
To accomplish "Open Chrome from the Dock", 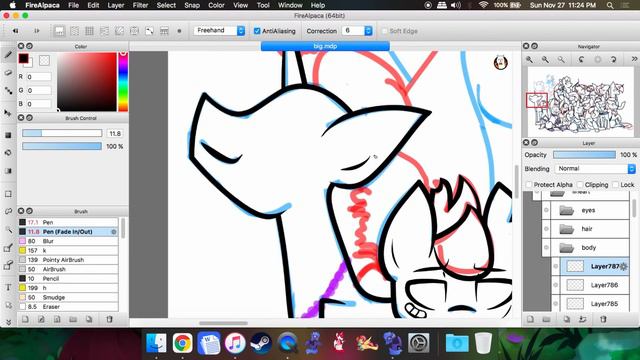I will click(182, 343).
